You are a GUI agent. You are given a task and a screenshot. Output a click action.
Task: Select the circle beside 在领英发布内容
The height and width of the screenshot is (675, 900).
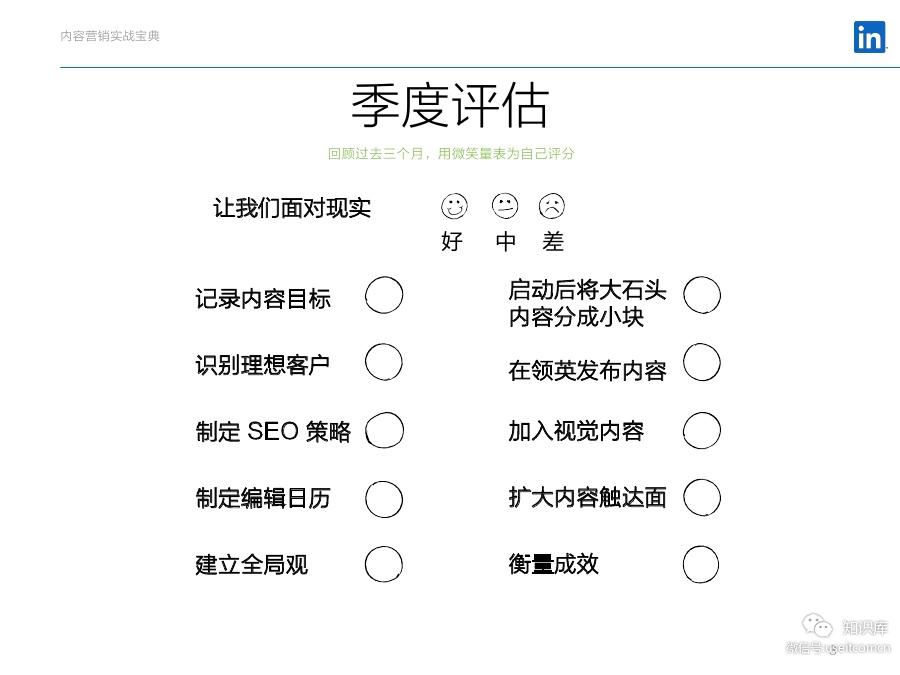click(702, 363)
